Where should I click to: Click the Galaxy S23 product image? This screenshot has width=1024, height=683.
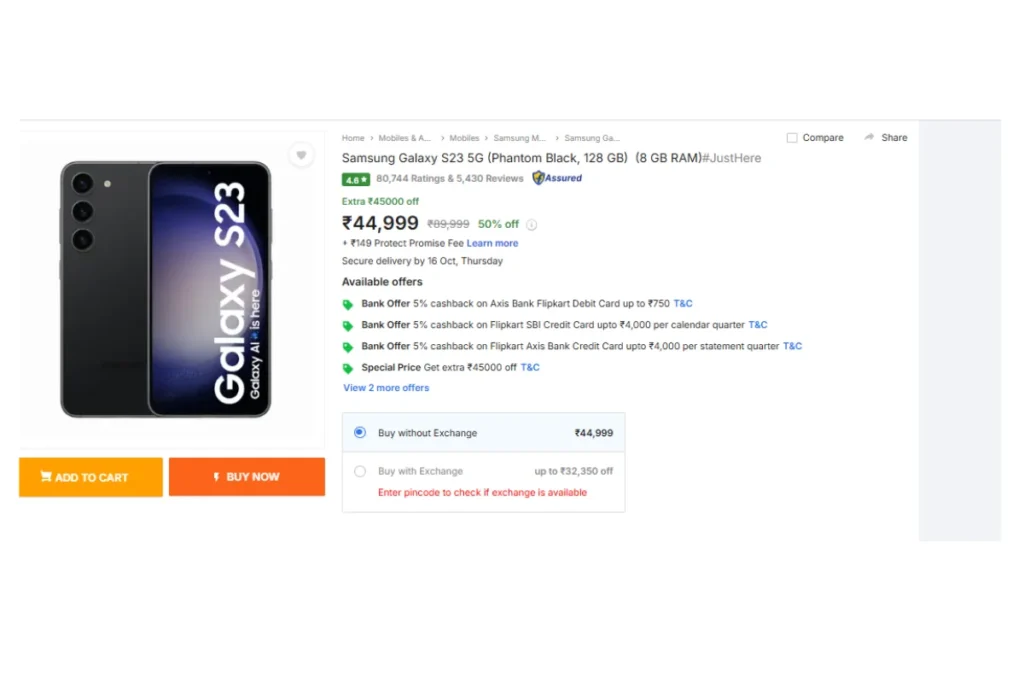click(166, 289)
